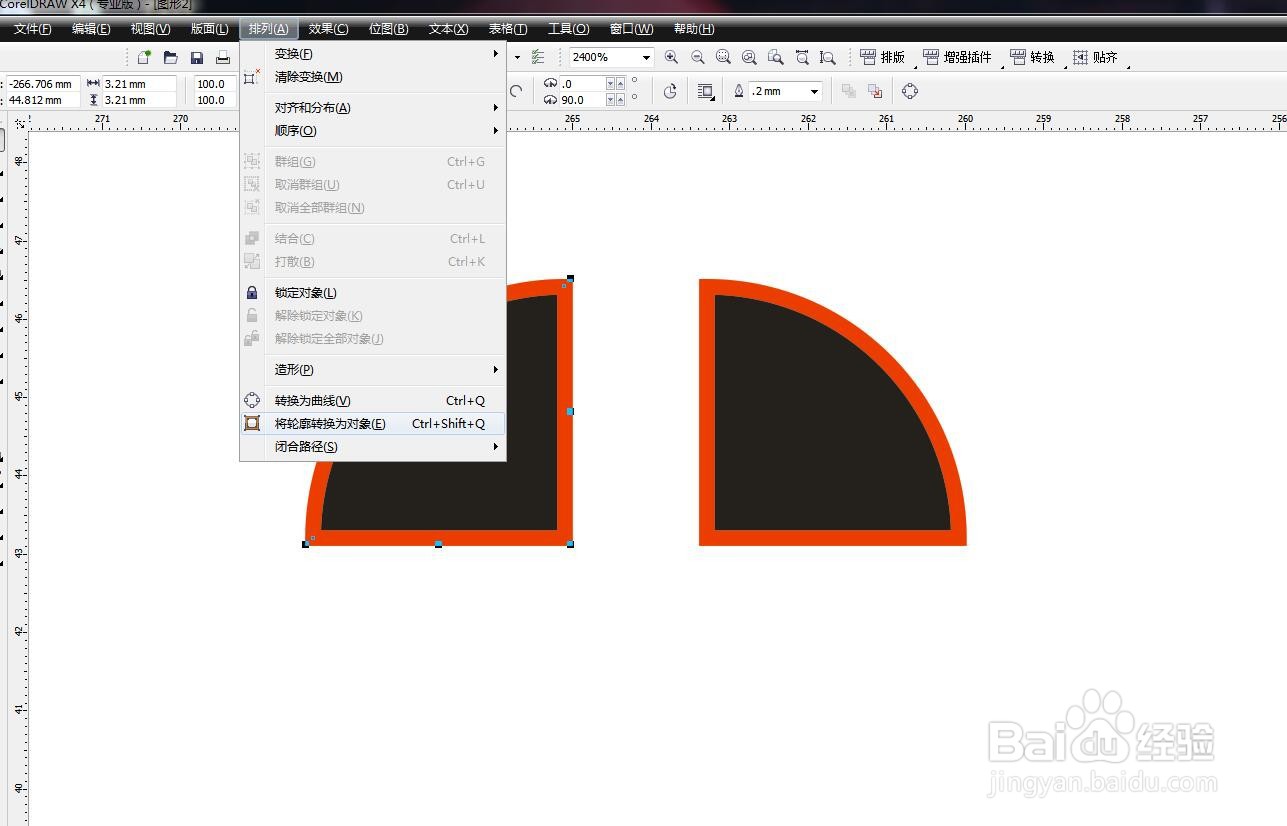
Task: Open the 工具(O) menu
Action: [569, 29]
